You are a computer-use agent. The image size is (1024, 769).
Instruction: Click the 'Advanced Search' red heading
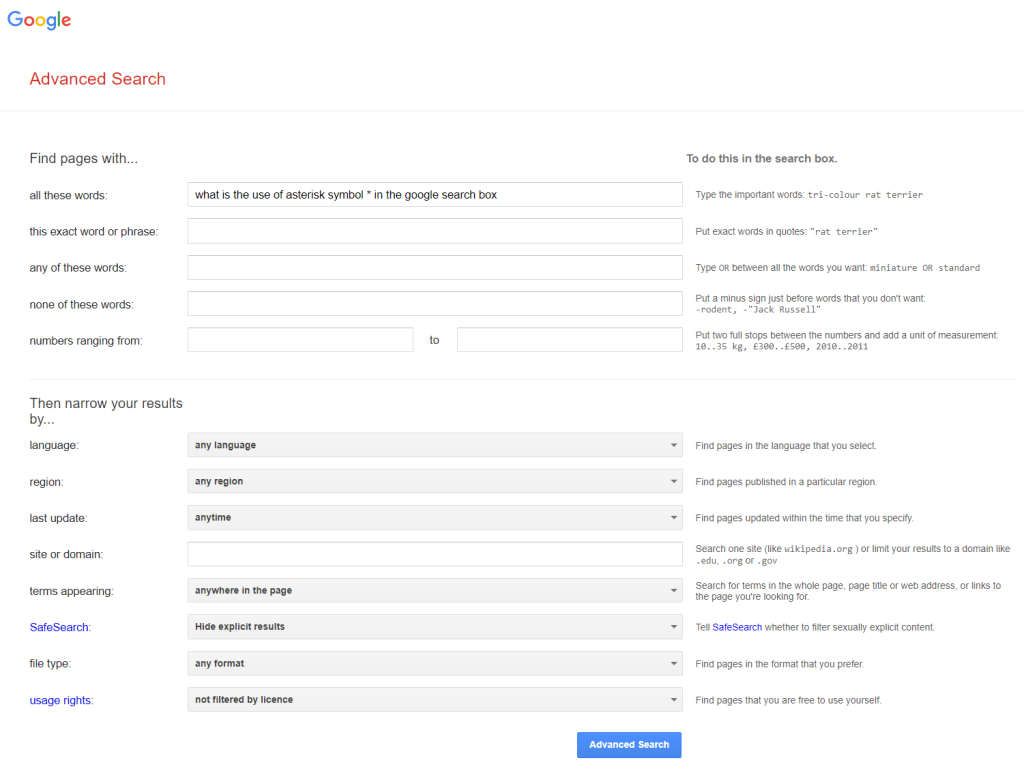pyautogui.click(x=97, y=79)
